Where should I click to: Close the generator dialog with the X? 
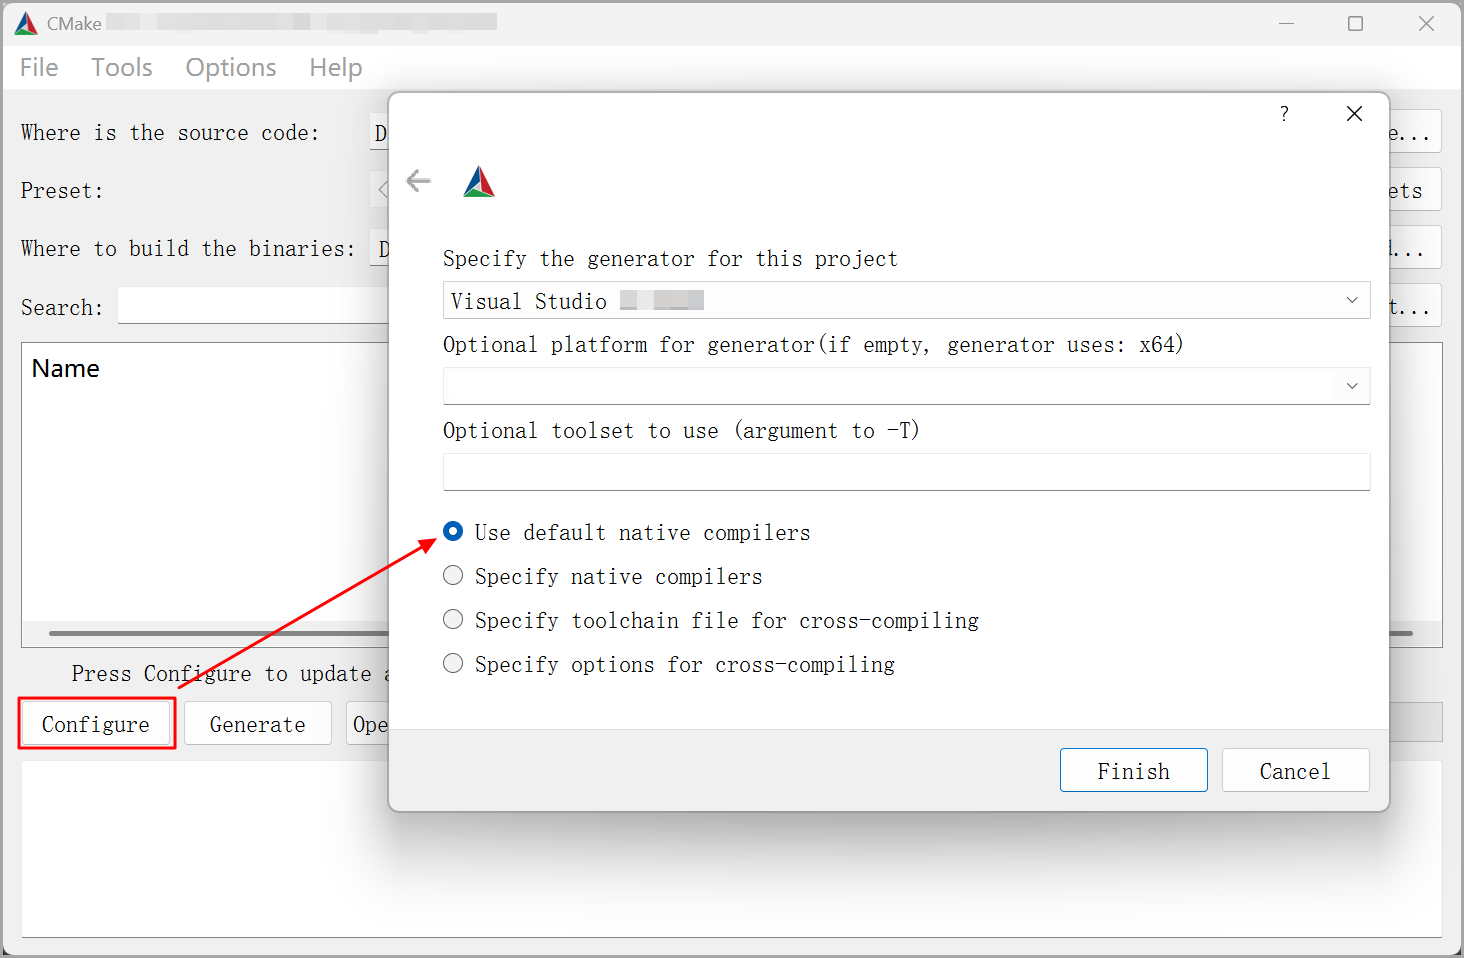(1354, 114)
